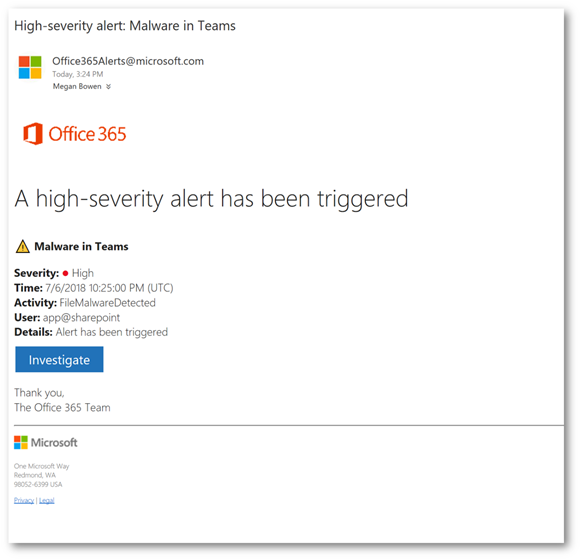Click the email subject High-severity alert title
This screenshot has width=581, height=560.
pos(125,26)
